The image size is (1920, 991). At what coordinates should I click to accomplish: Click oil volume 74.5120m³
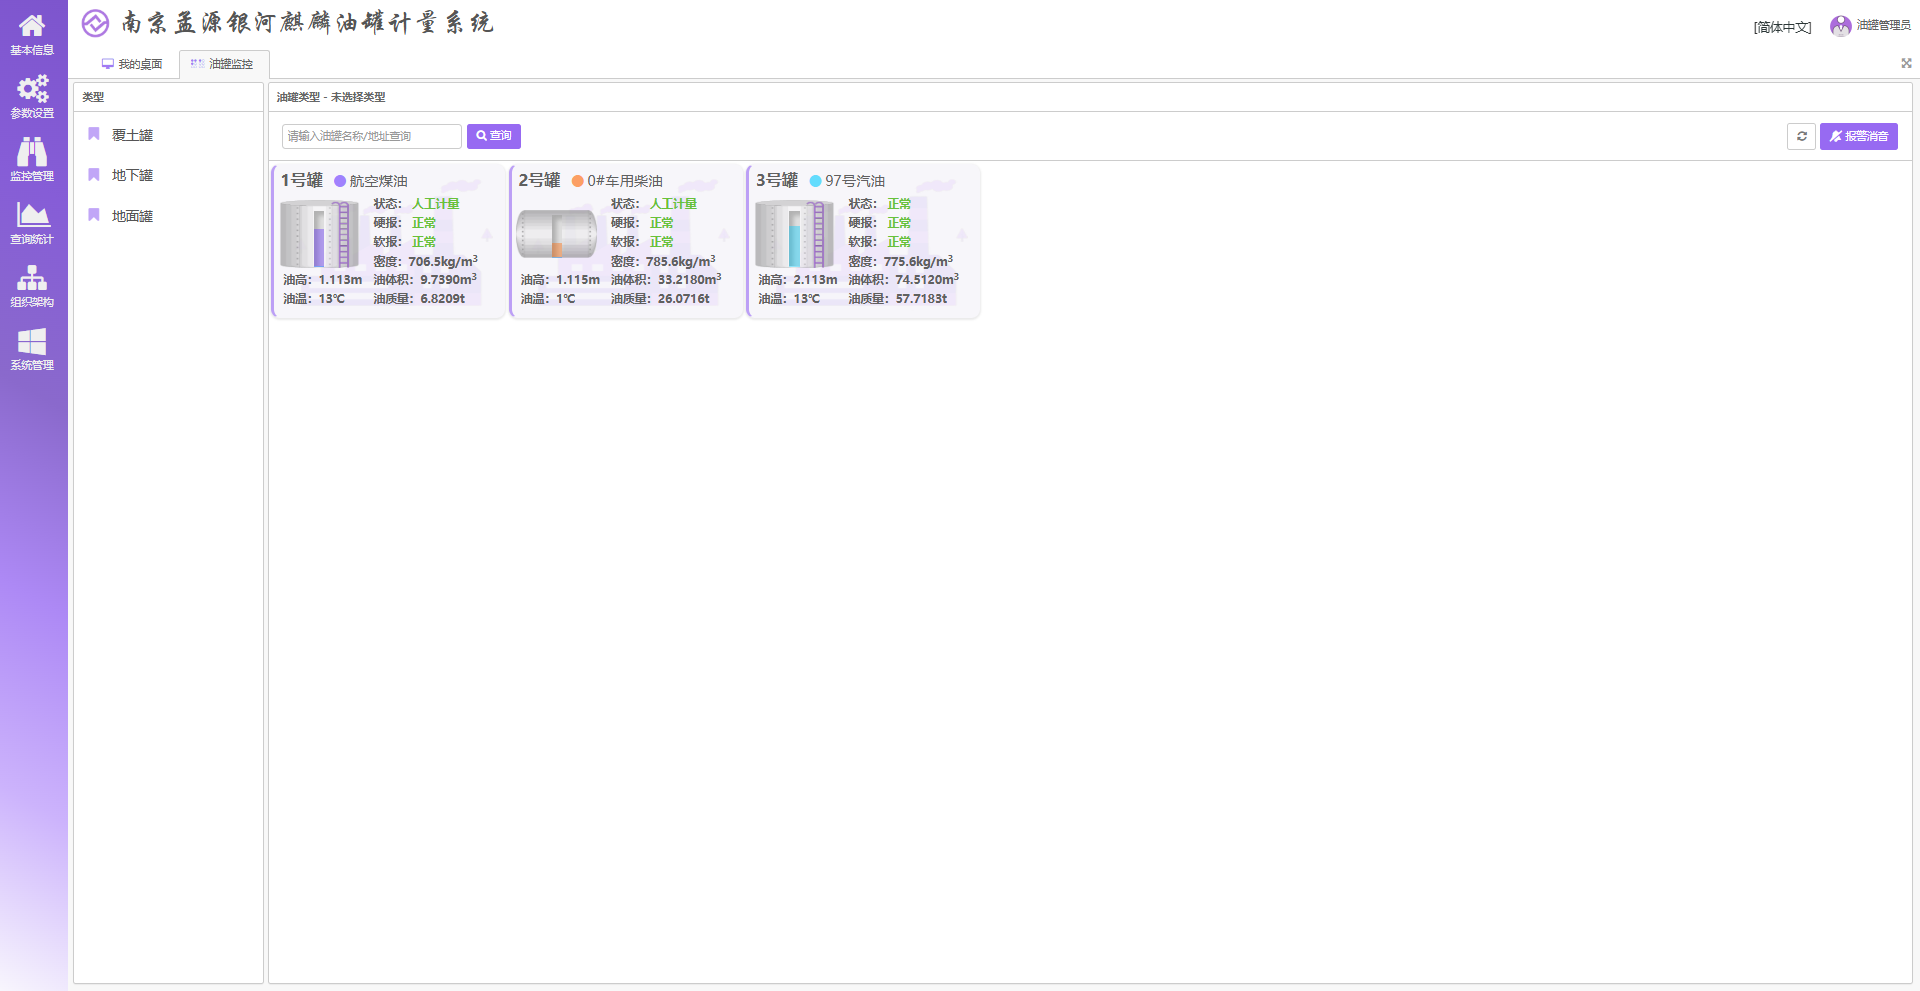pyautogui.click(x=927, y=279)
